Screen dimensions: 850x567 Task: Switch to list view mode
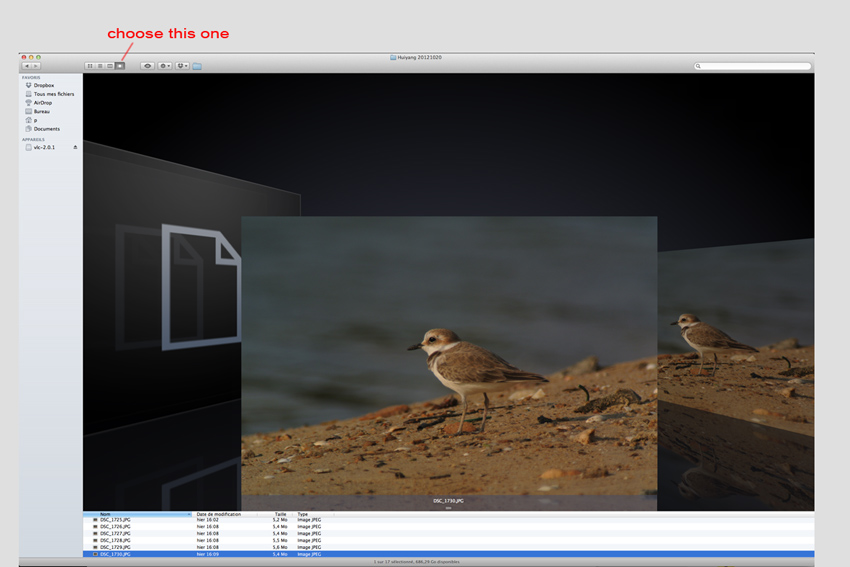pyautogui.click(x=100, y=66)
